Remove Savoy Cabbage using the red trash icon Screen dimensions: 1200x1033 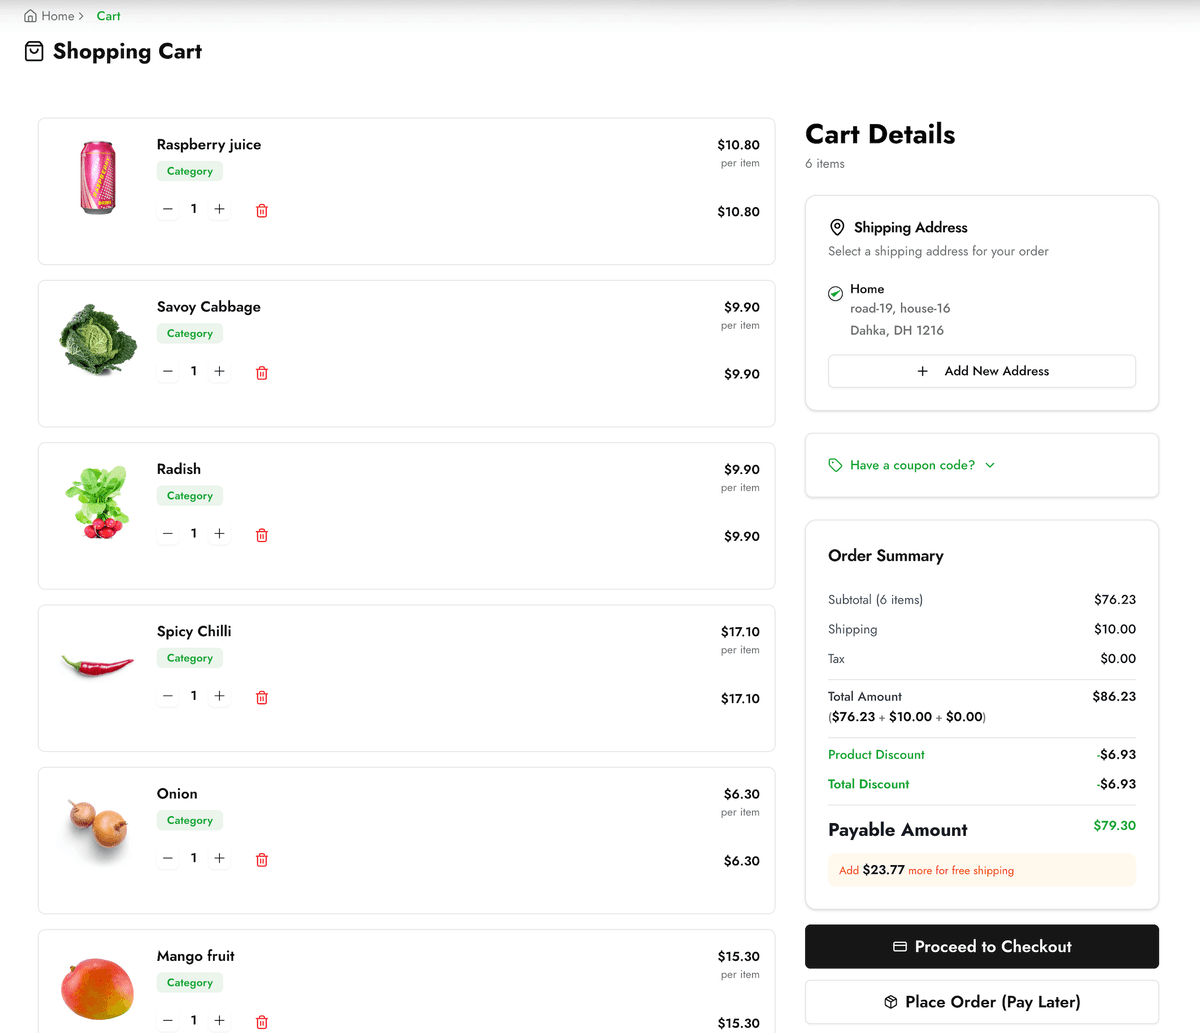click(x=262, y=373)
